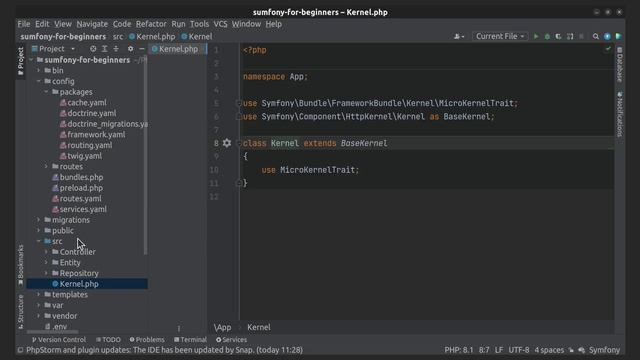
Task: Expand the templates folder
Action: 39,294
